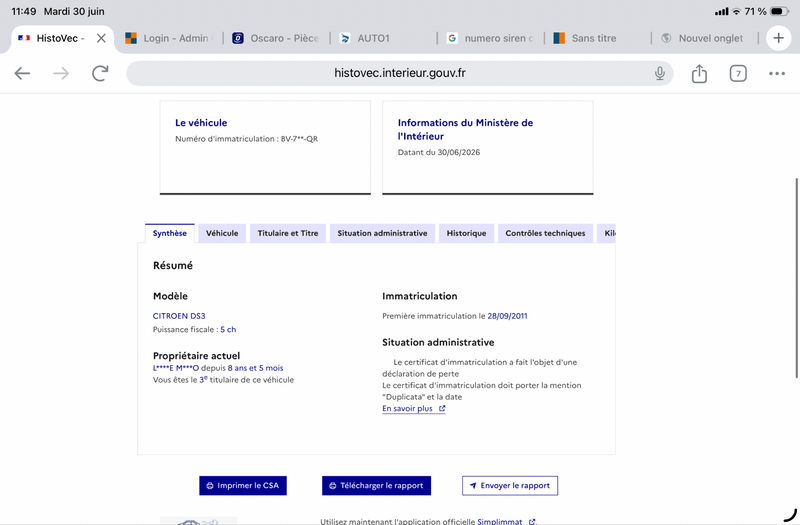Click the Imprimer le CSA button

point(243,486)
